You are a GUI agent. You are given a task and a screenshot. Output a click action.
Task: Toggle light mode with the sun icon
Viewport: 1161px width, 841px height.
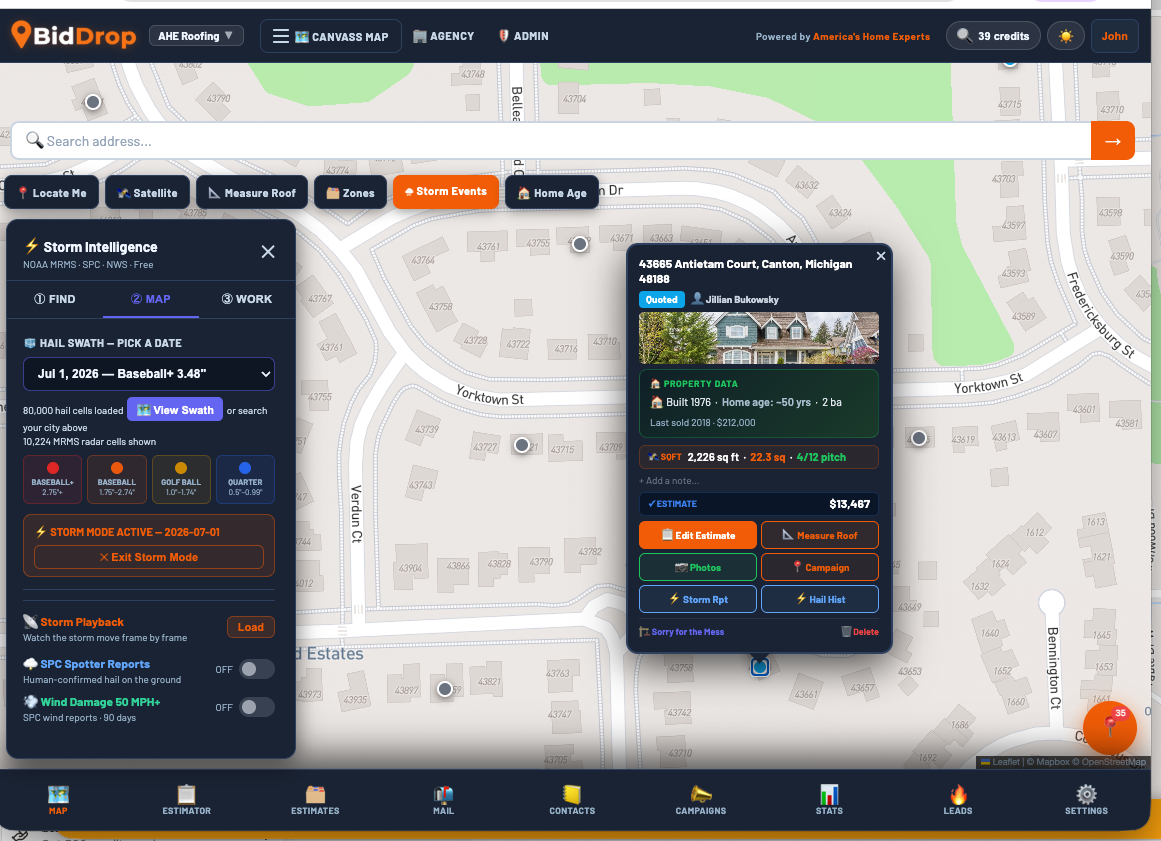tap(1065, 36)
